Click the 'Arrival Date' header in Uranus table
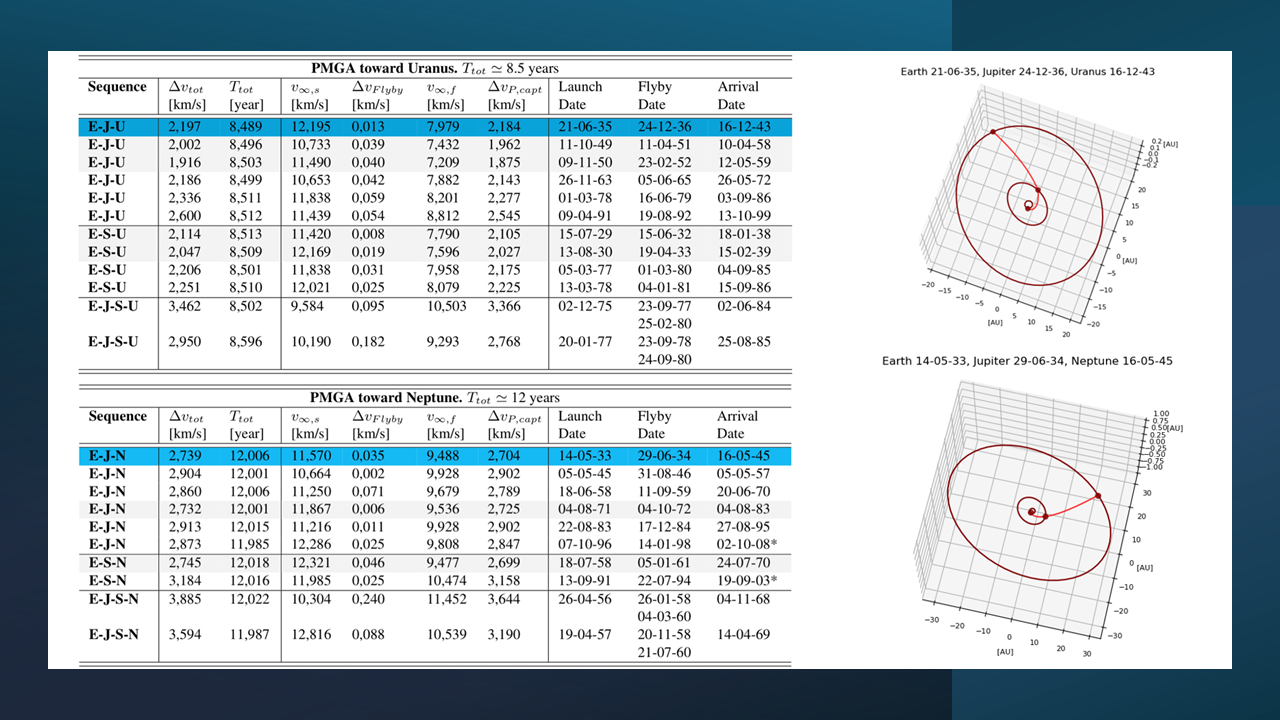The height and width of the screenshot is (720, 1280). [738, 96]
